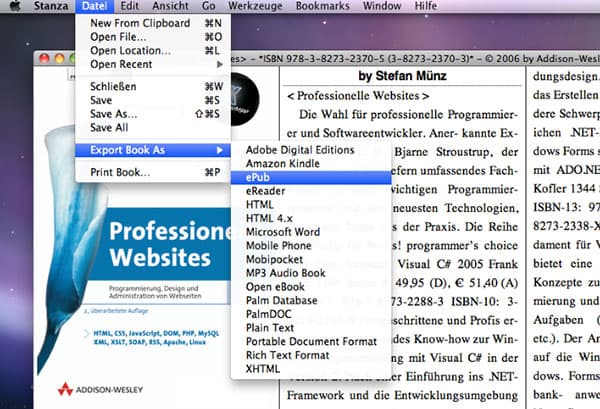Click the Save menu entry

coord(153,100)
